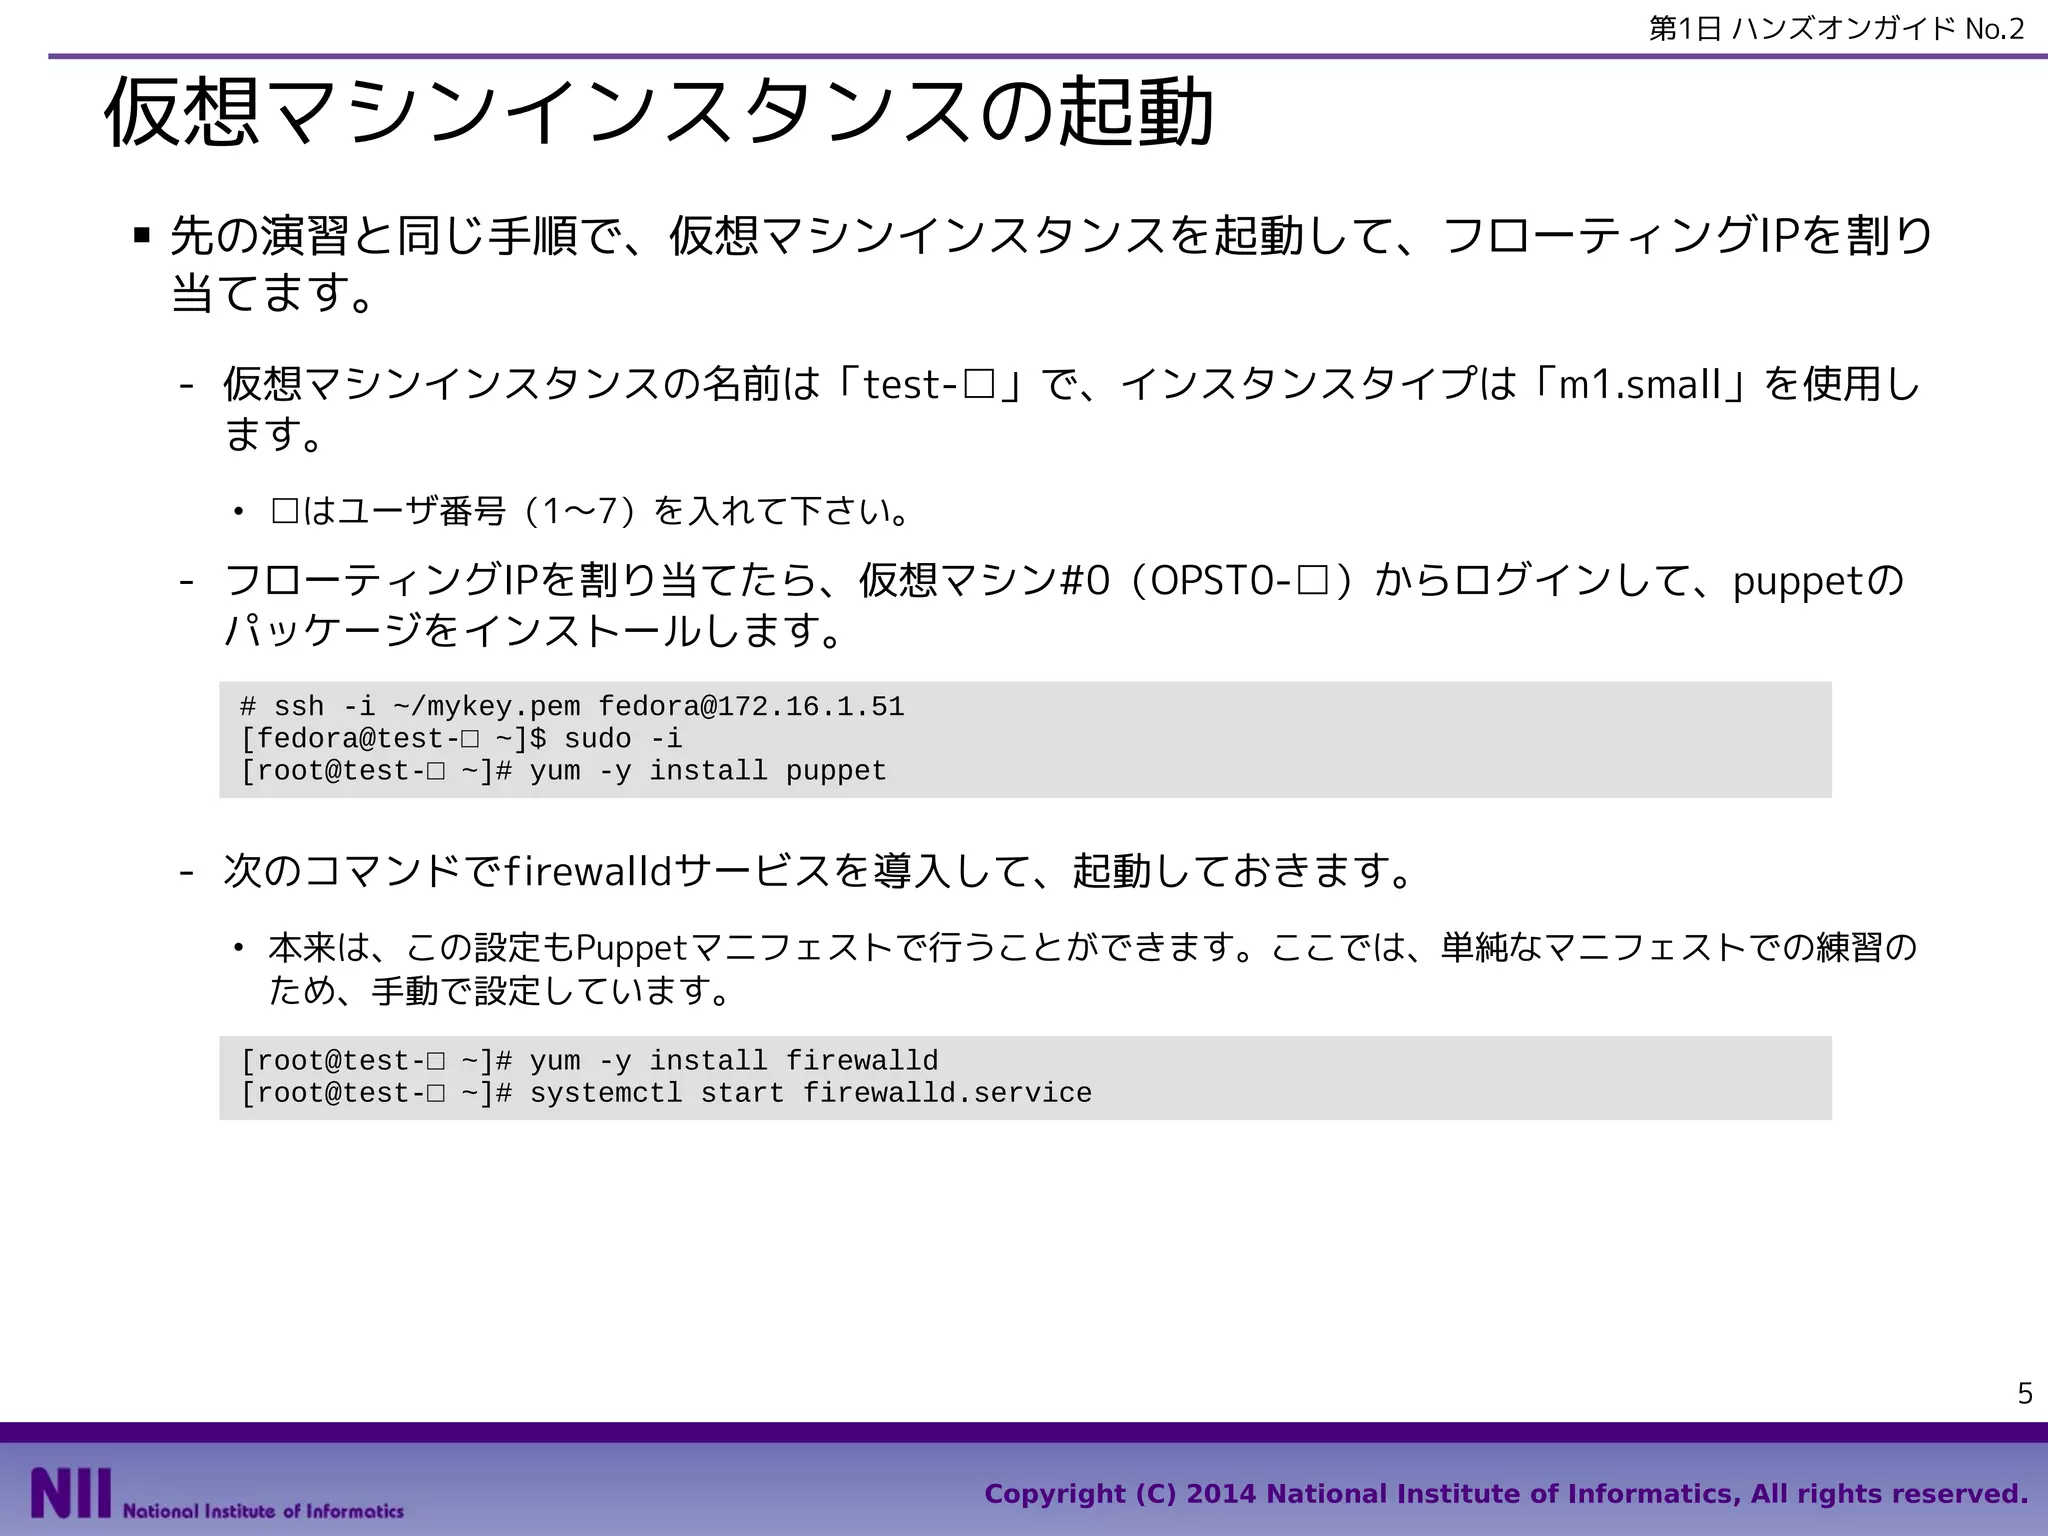Click the yum -y install firewalld command
Image resolution: width=2048 pixels, height=1536 pixels.
733,1061
